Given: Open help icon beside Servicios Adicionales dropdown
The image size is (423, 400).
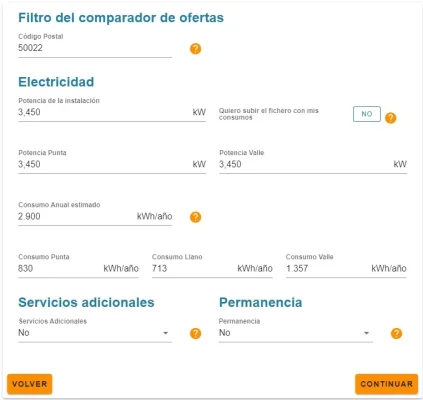Looking at the screenshot, I should pyautogui.click(x=195, y=333).
